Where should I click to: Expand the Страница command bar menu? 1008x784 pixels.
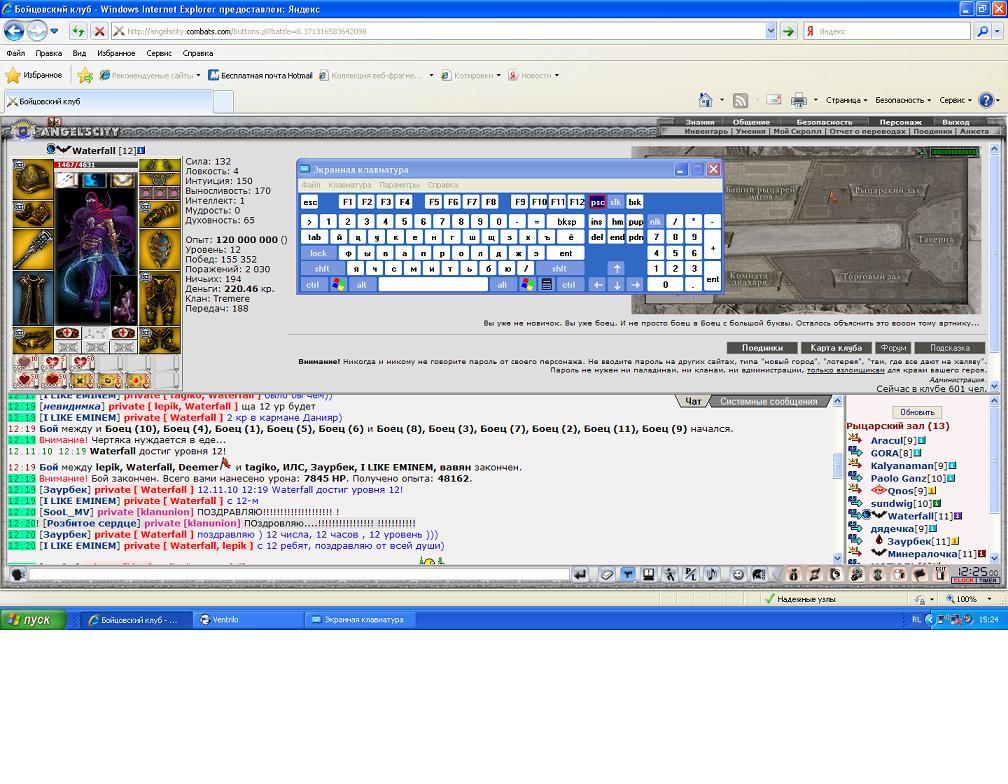(x=846, y=100)
